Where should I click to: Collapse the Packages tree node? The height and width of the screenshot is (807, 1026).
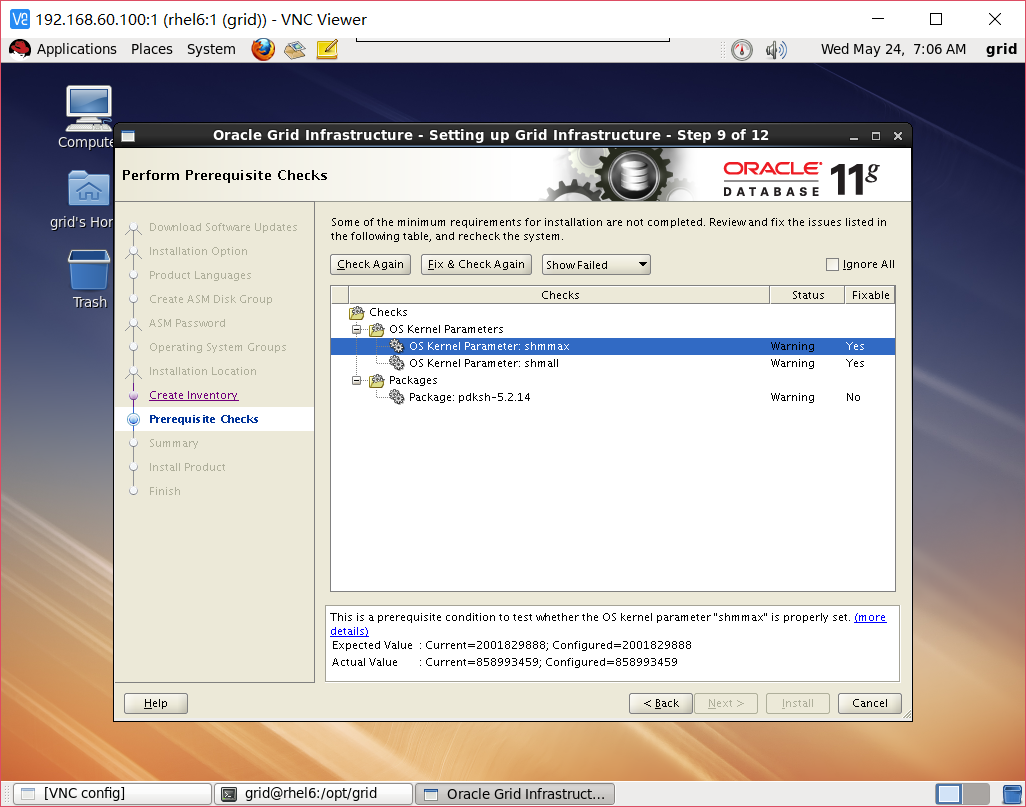[357, 380]
